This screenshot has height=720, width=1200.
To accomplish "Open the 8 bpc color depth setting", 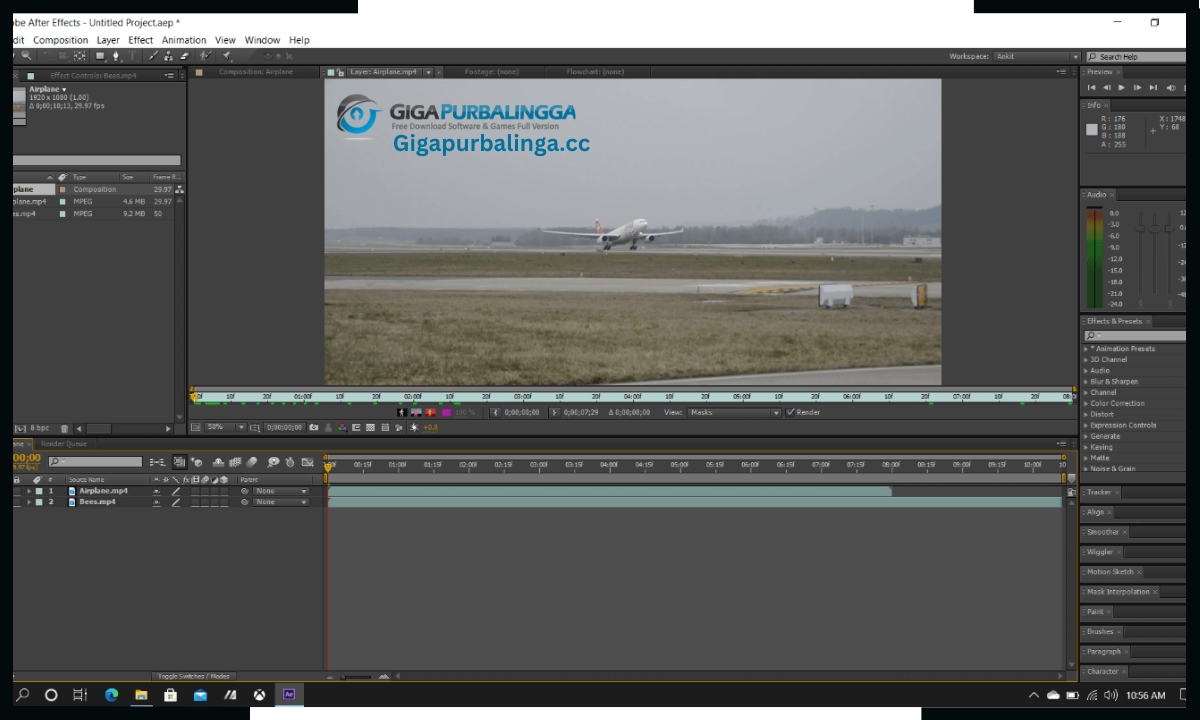I will click(x=38, y=429).
